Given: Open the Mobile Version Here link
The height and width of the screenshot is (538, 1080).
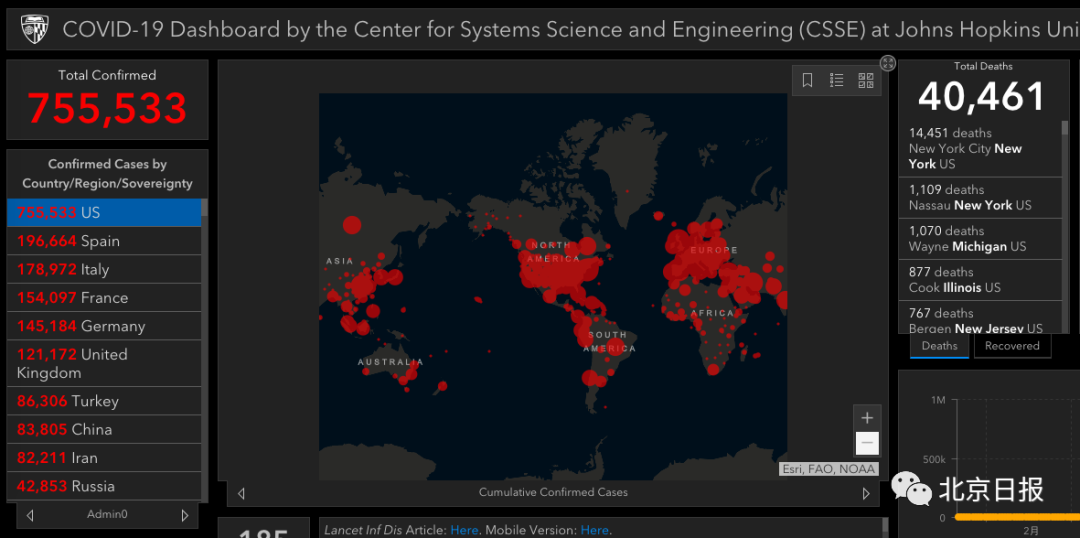Looking at the screenshot, I should pos(594,530).
